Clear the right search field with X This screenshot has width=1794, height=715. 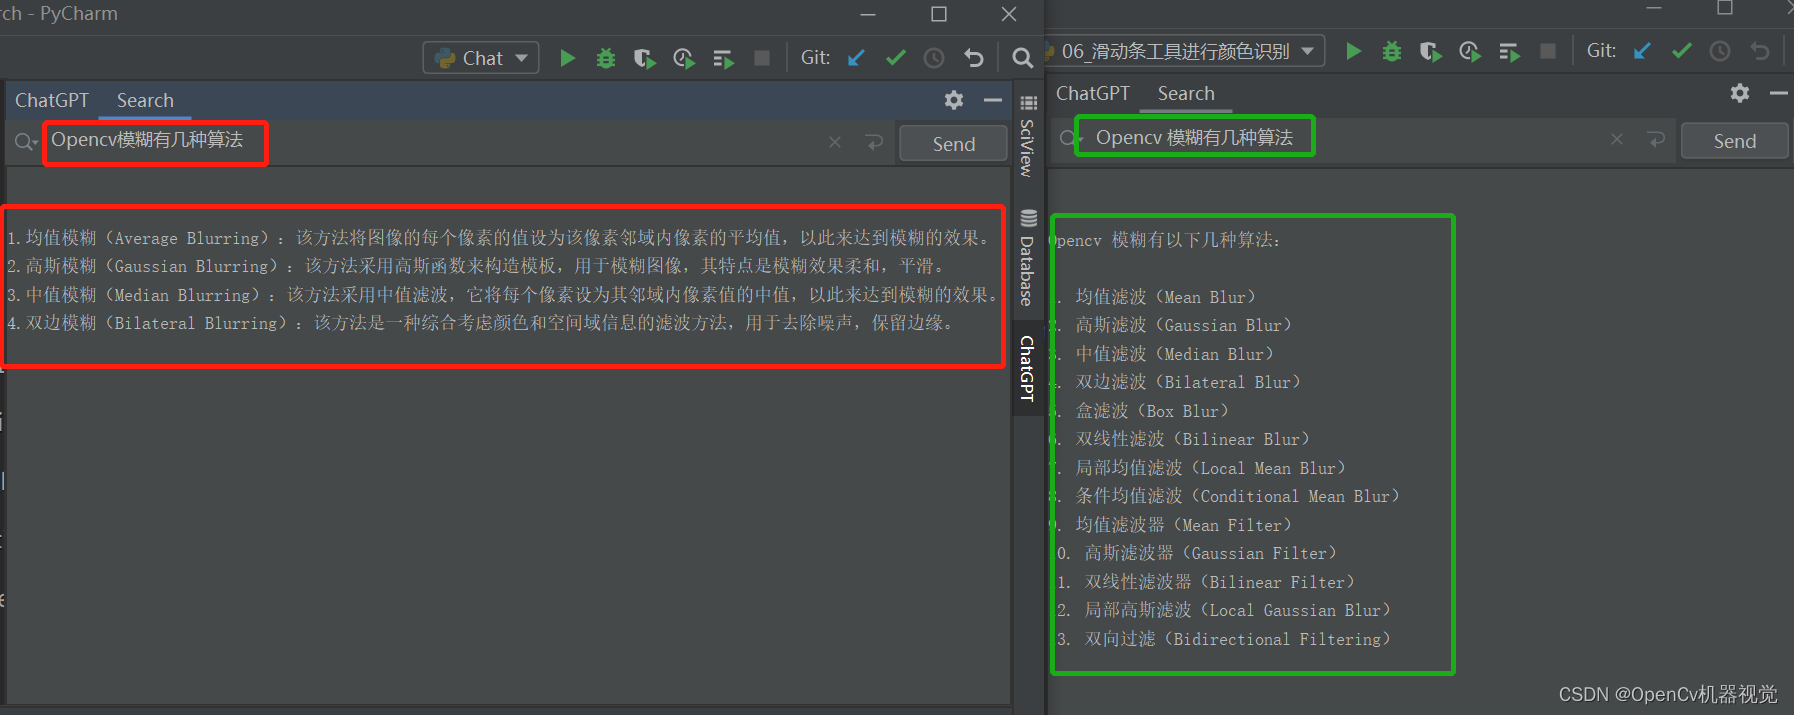click(1617, 139)
